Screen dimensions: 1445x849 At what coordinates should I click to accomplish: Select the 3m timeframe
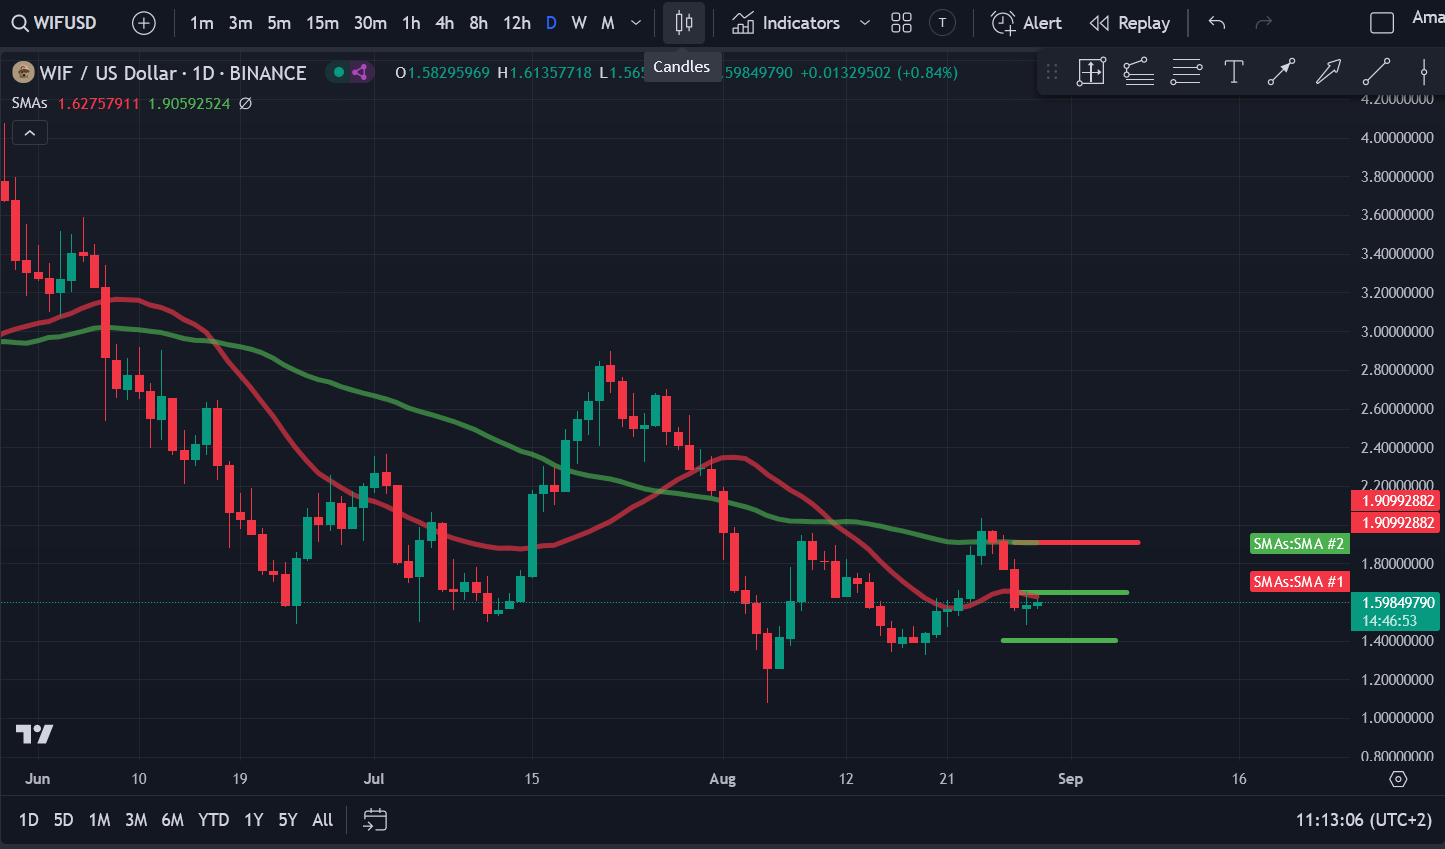240,23
